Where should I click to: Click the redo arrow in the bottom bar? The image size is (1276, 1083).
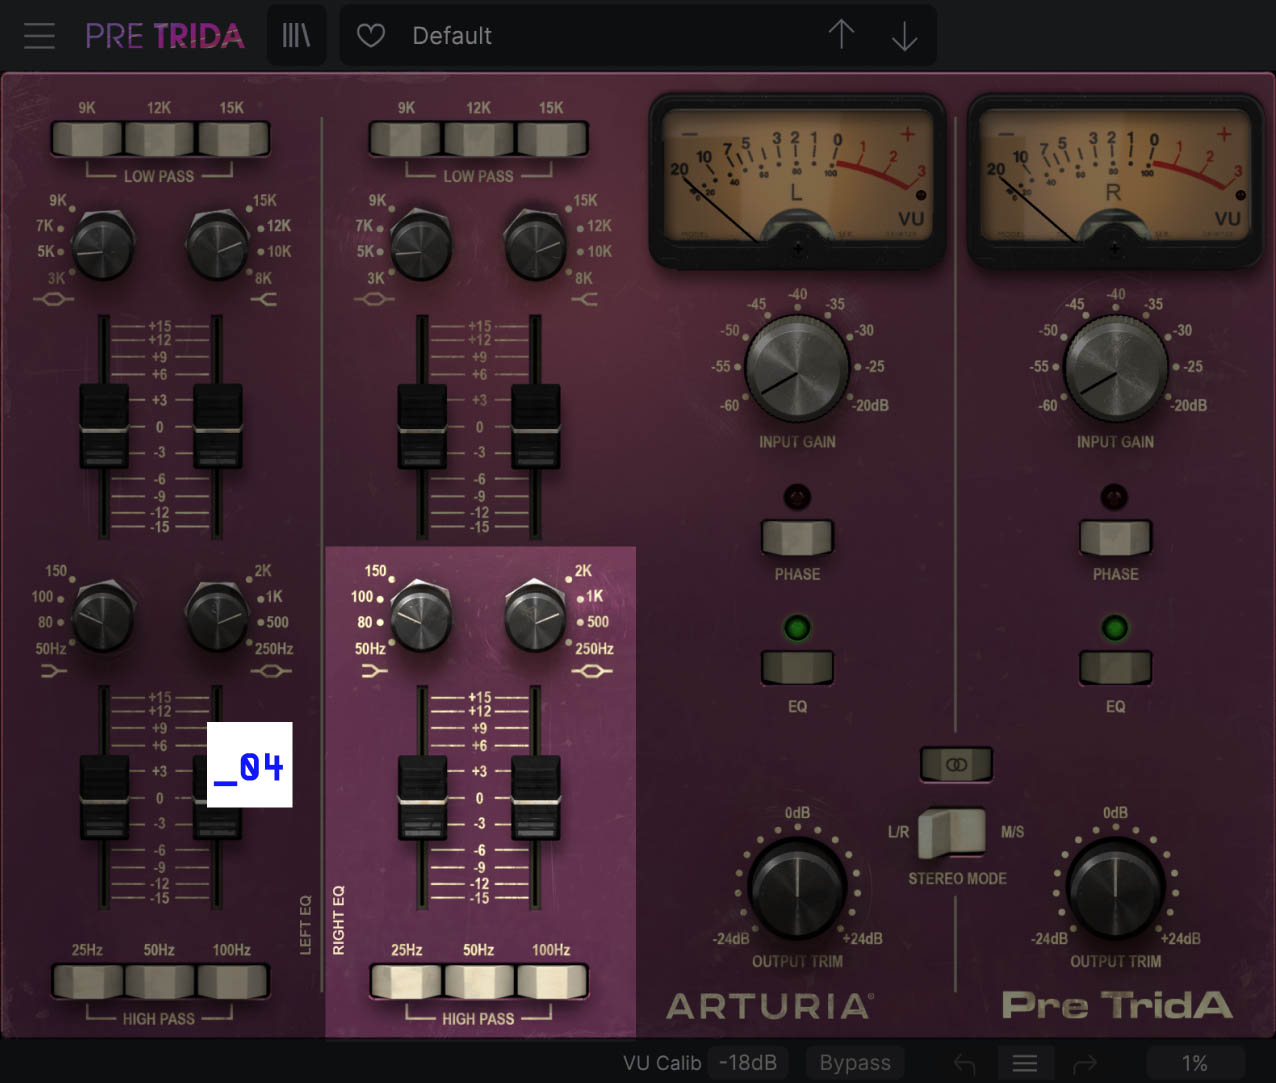point(1086,1062)
